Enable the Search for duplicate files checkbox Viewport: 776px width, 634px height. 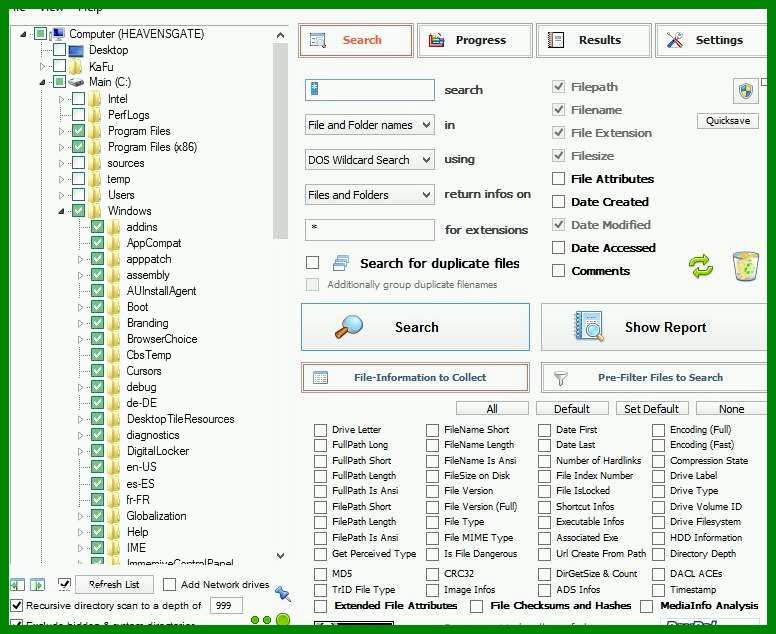click(x=312, y=263)
